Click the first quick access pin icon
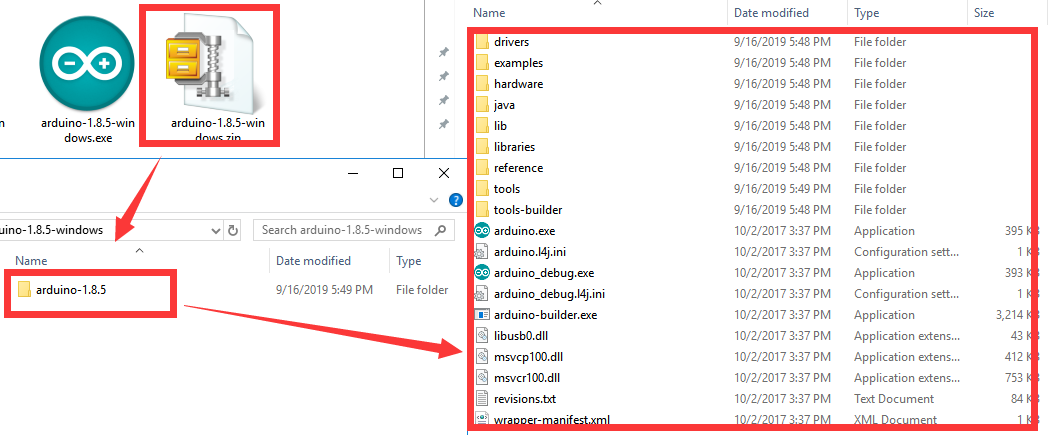Viewport: 1048px width, 435px height. [x=443, y=52]
